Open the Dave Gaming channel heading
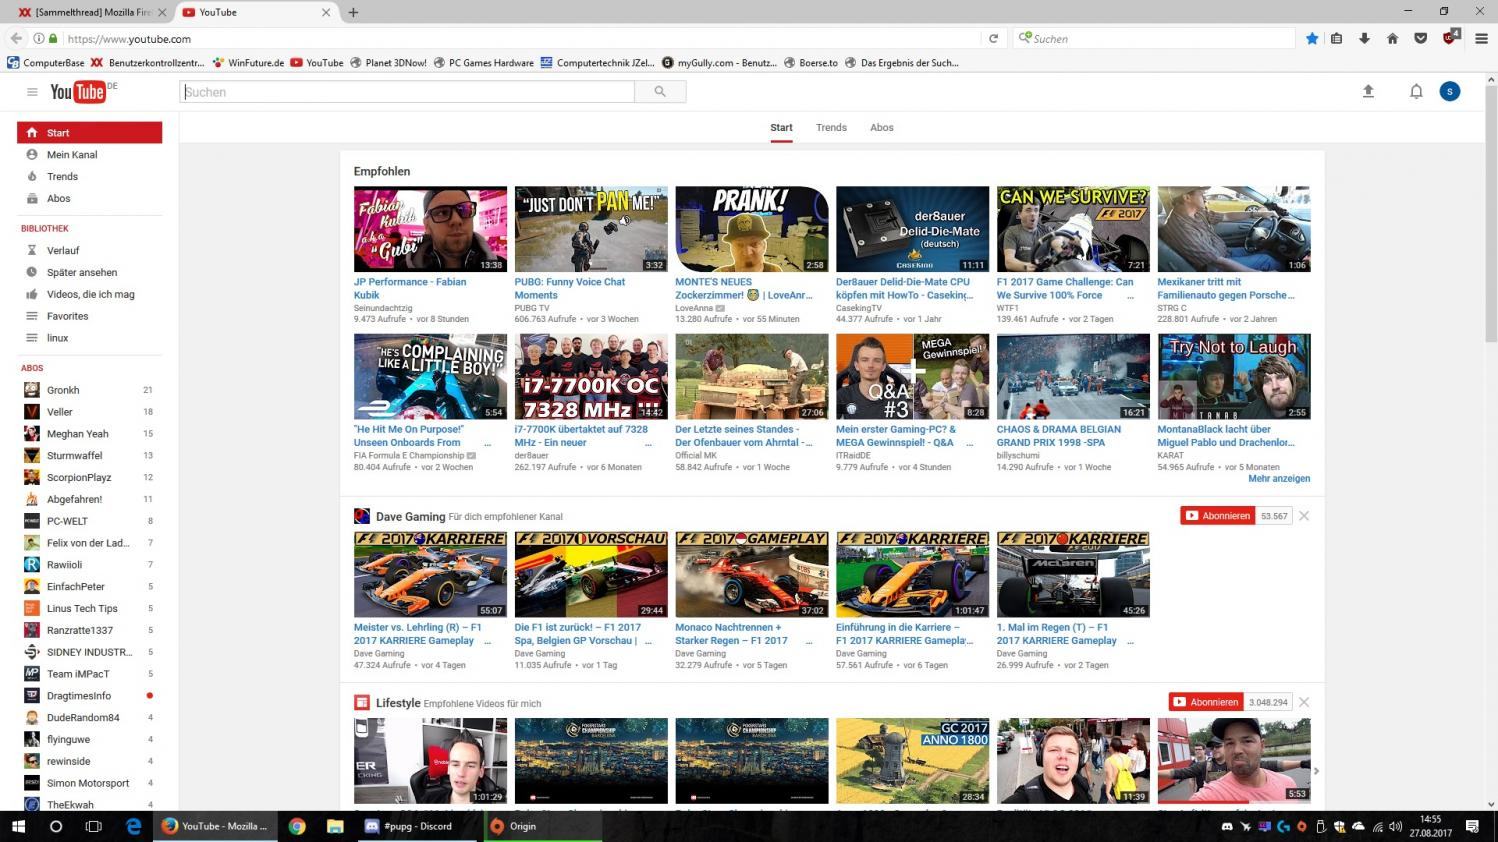1498x842 pixels. point(411,517)
